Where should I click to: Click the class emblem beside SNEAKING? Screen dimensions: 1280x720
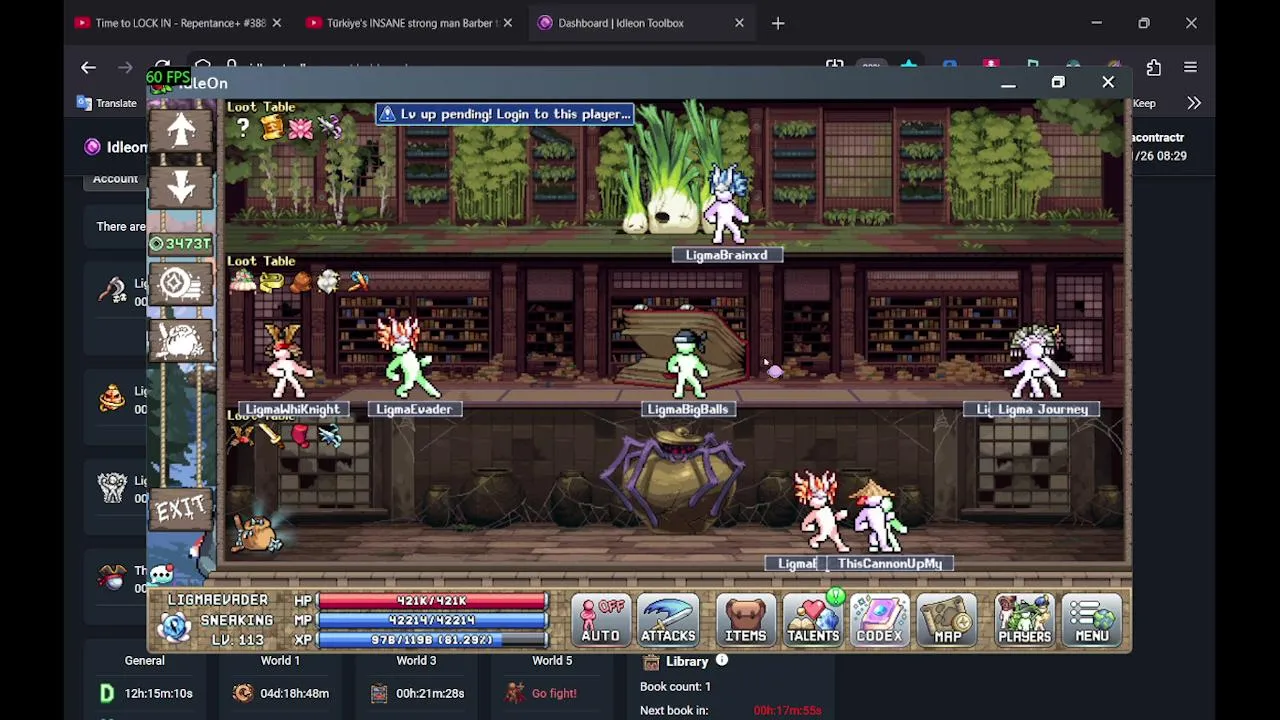pos(175,627)
